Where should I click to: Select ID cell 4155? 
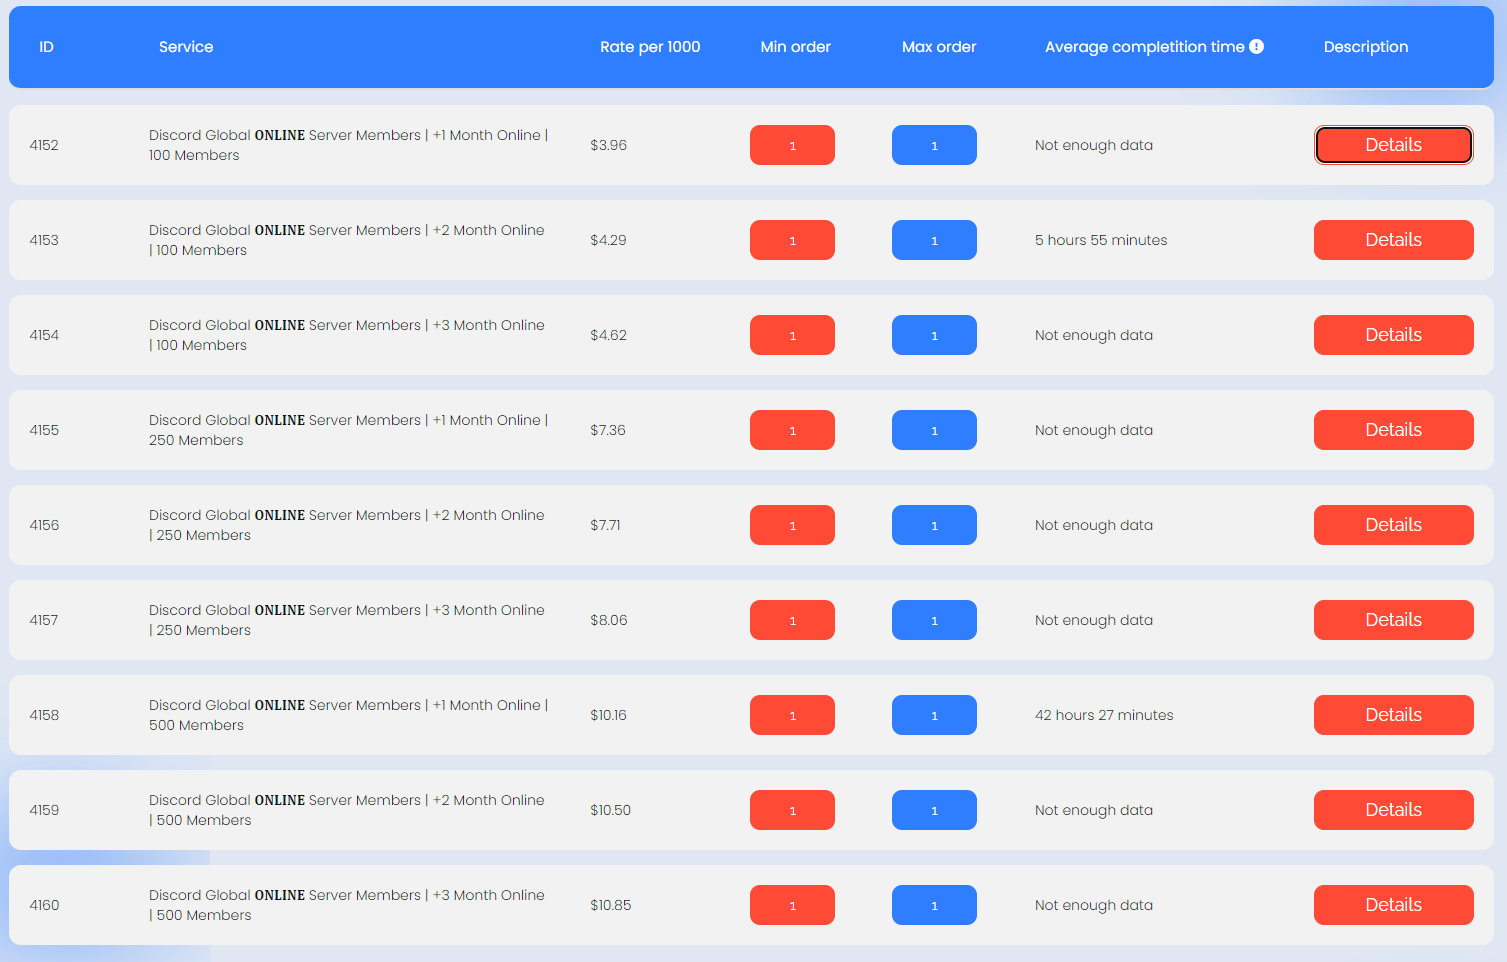44,430
